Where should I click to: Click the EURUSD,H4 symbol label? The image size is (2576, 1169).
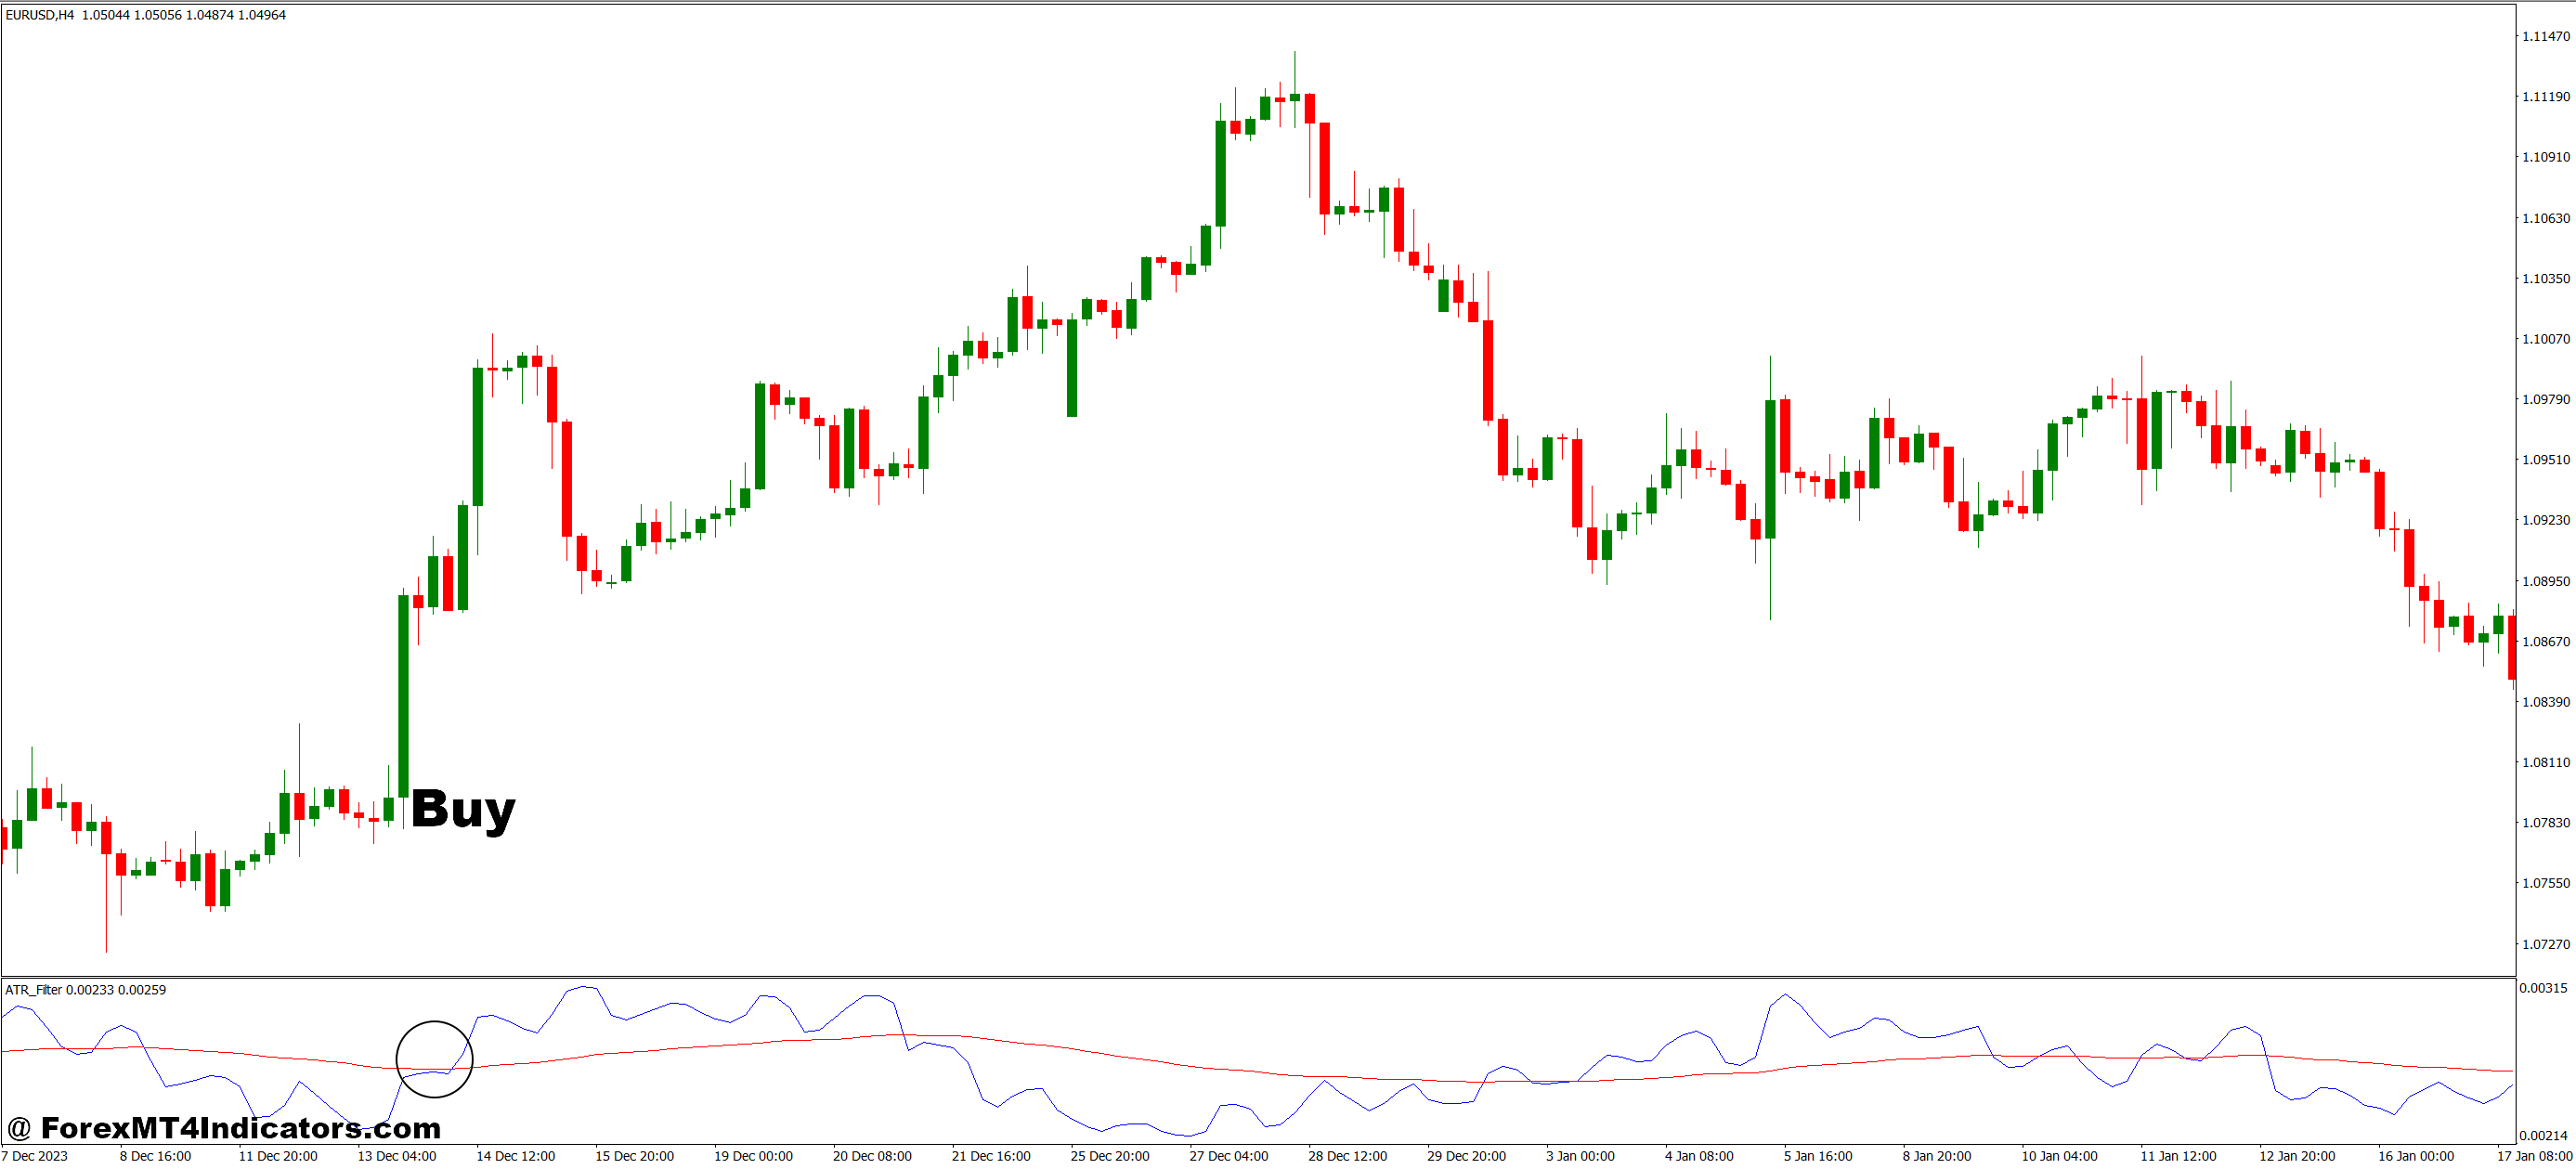tap(40, 15)
